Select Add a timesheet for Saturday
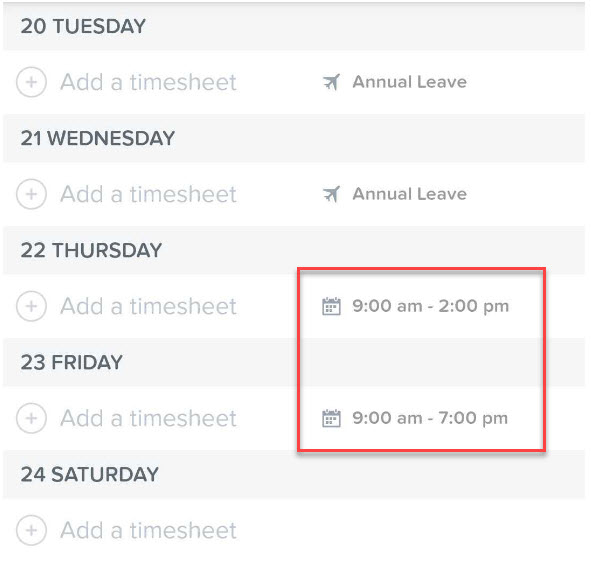Viewport: 591px width, 562px height. click(149, 530)
